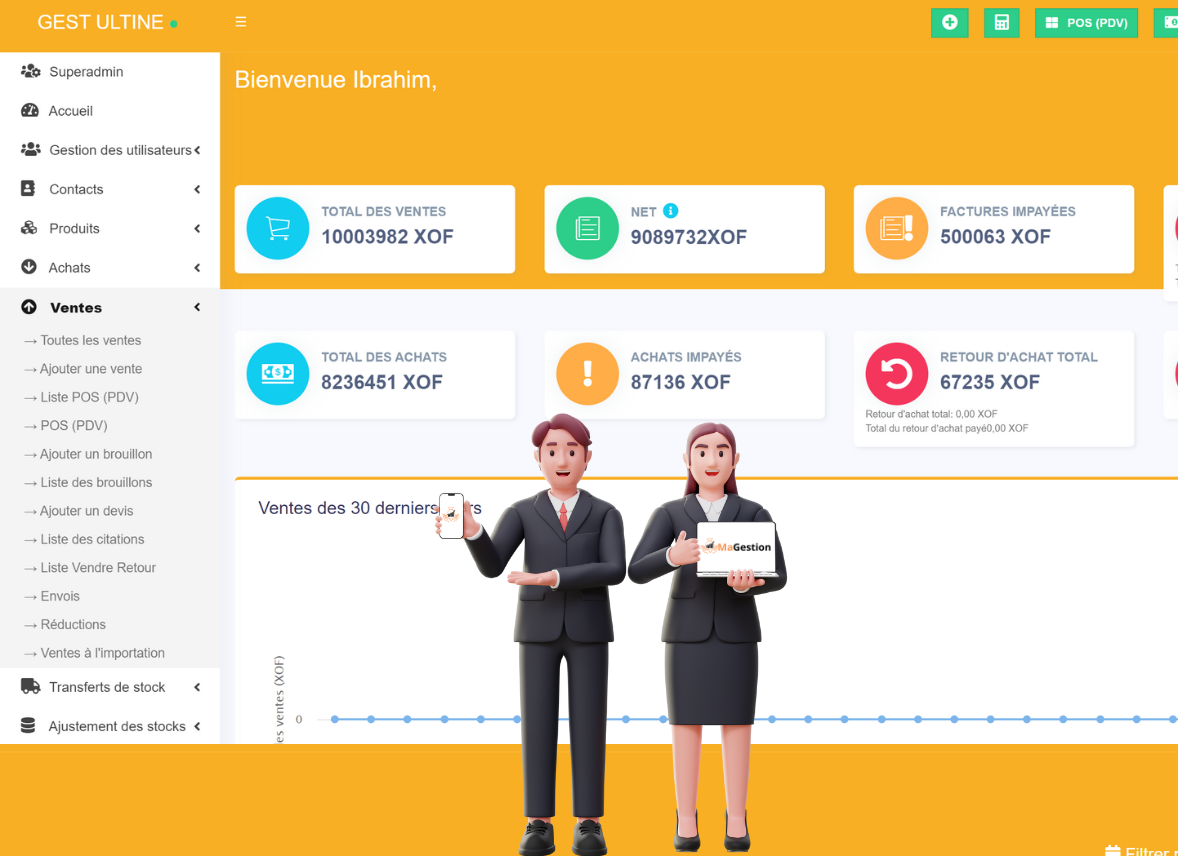Image resolution: width=1178 pixels, height=856 pixels.
Task: Open the calculator icon in header
Action: point(1001,23)
